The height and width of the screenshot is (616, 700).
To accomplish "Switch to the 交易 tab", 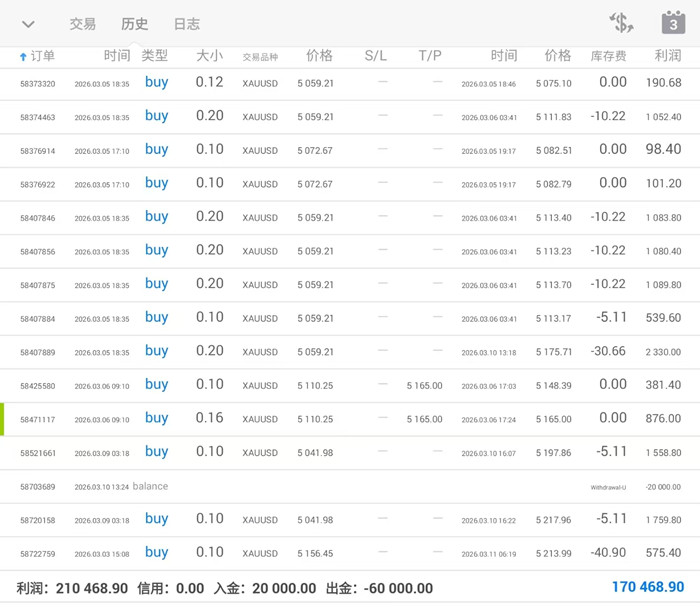I will coord(83,24).
